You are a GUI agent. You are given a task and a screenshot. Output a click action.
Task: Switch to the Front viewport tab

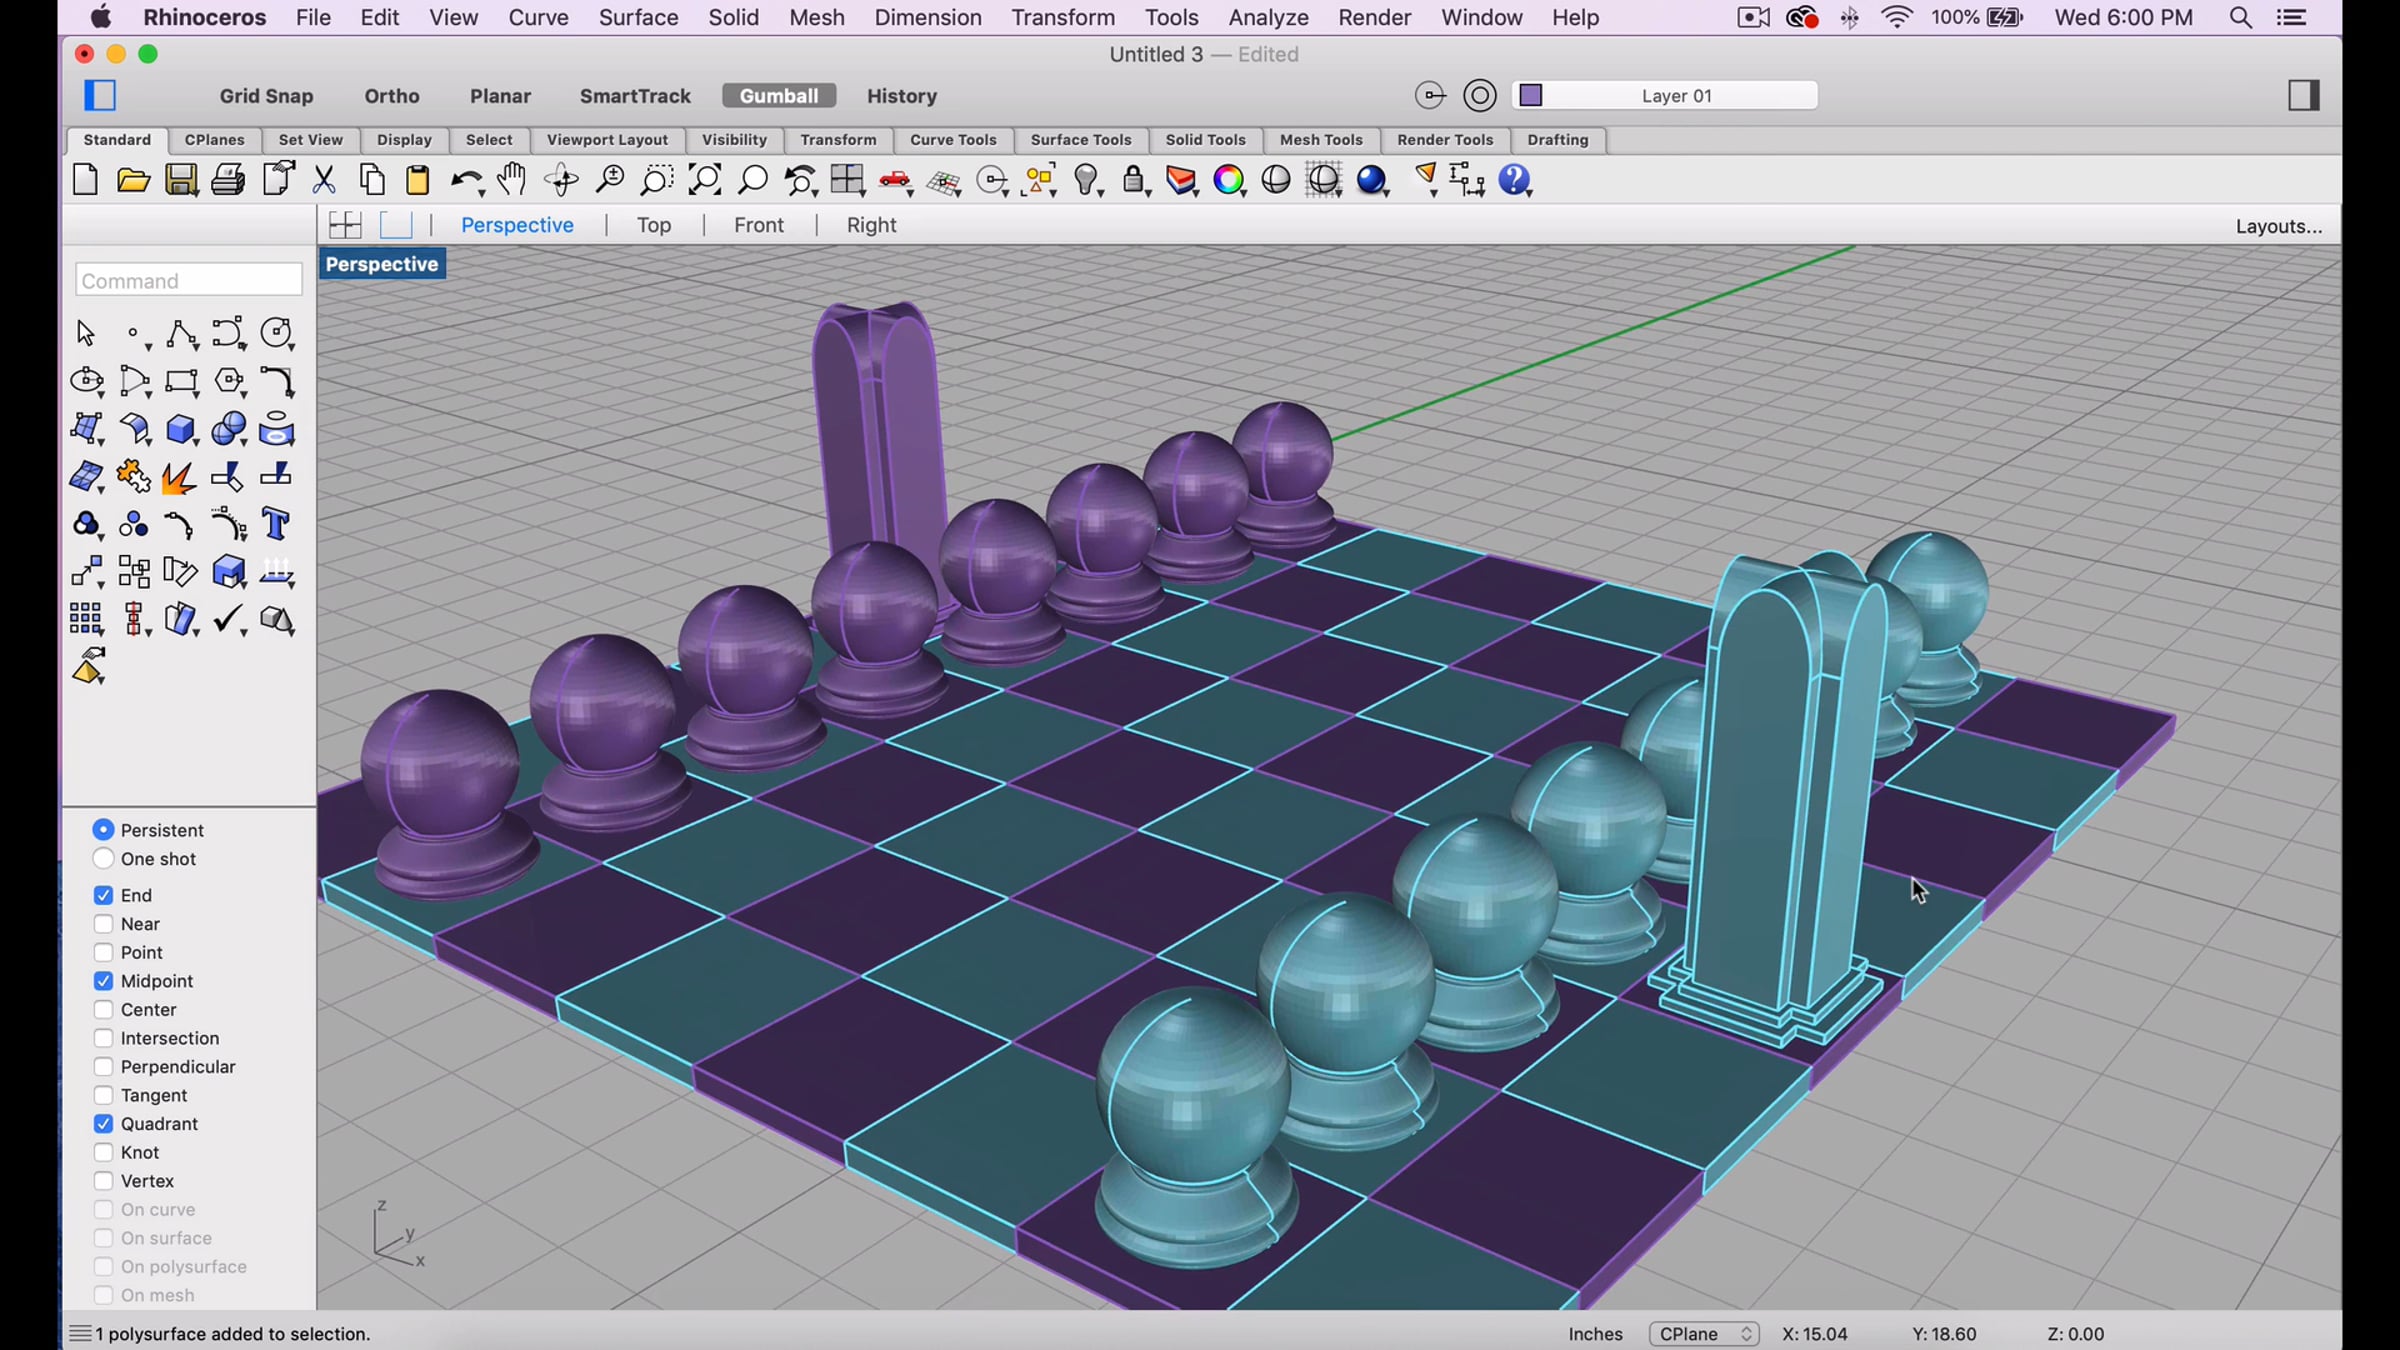759,225
